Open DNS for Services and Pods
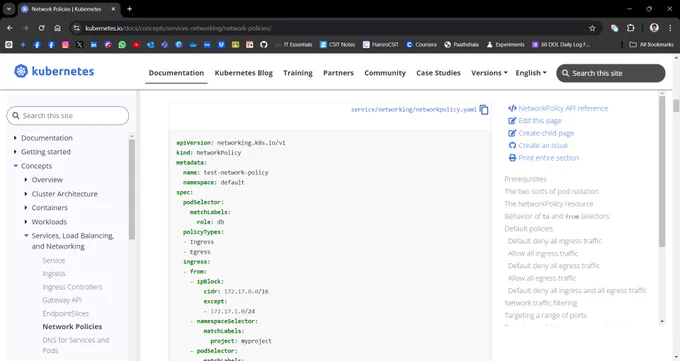Image resolution: width=680 pixels, height=361 pixels. (76, 345)
